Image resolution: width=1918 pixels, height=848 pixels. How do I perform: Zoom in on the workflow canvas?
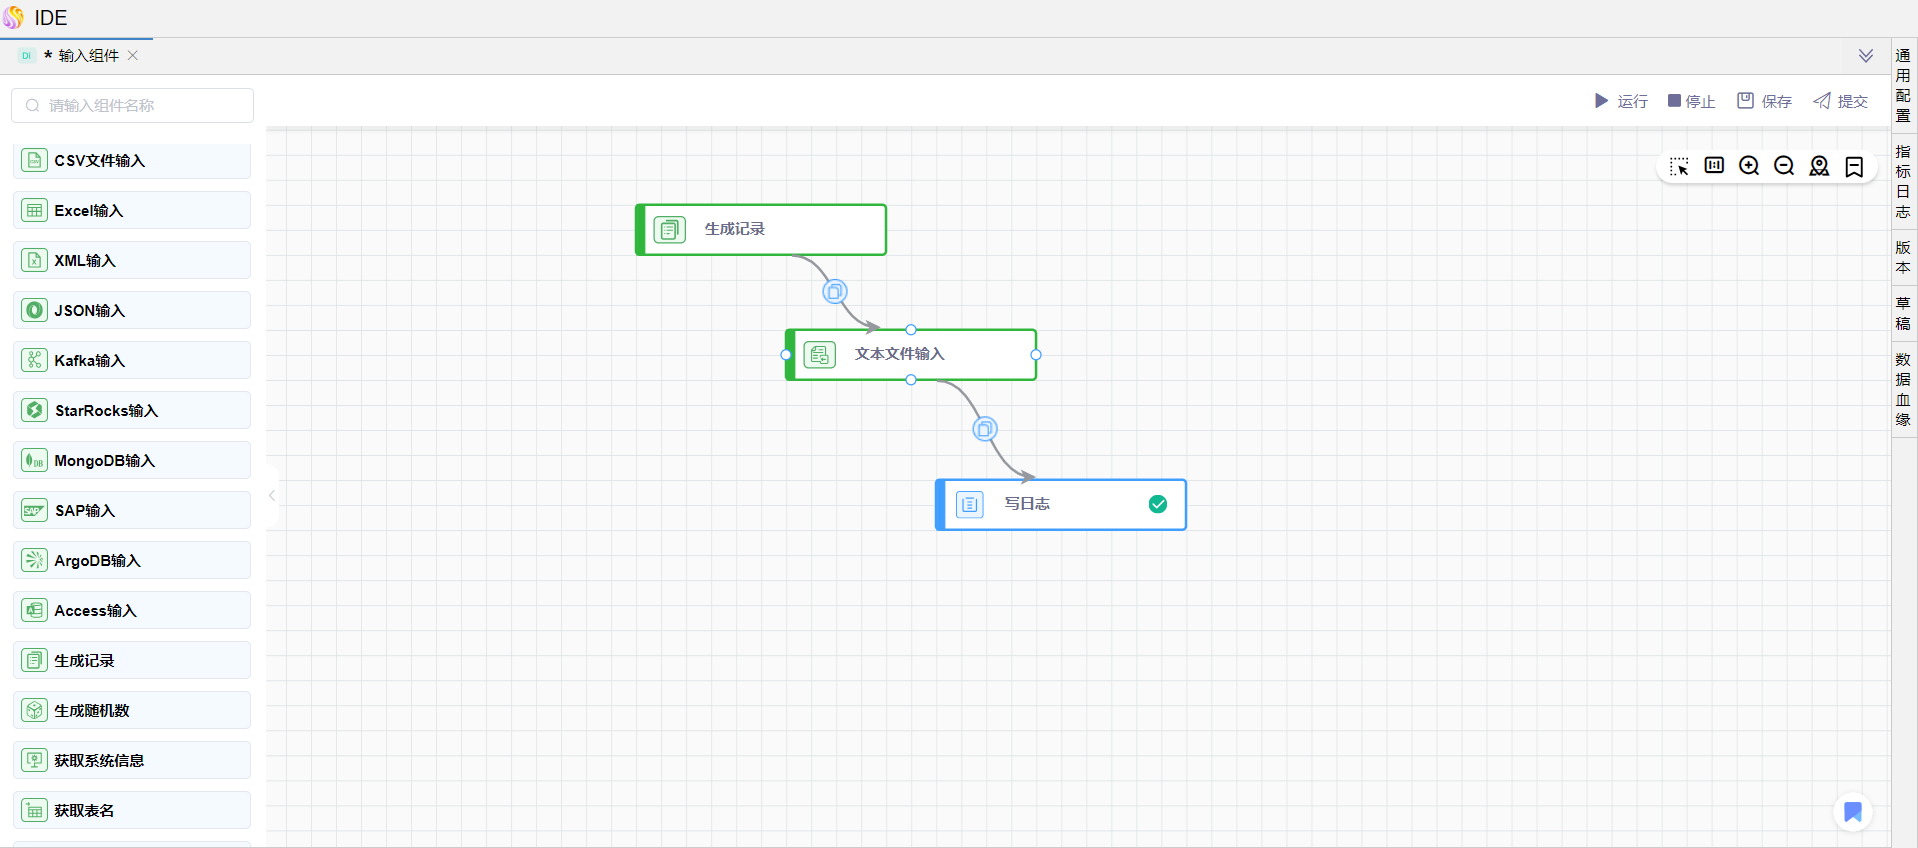pyautogui.click(x=1749, y=166)
